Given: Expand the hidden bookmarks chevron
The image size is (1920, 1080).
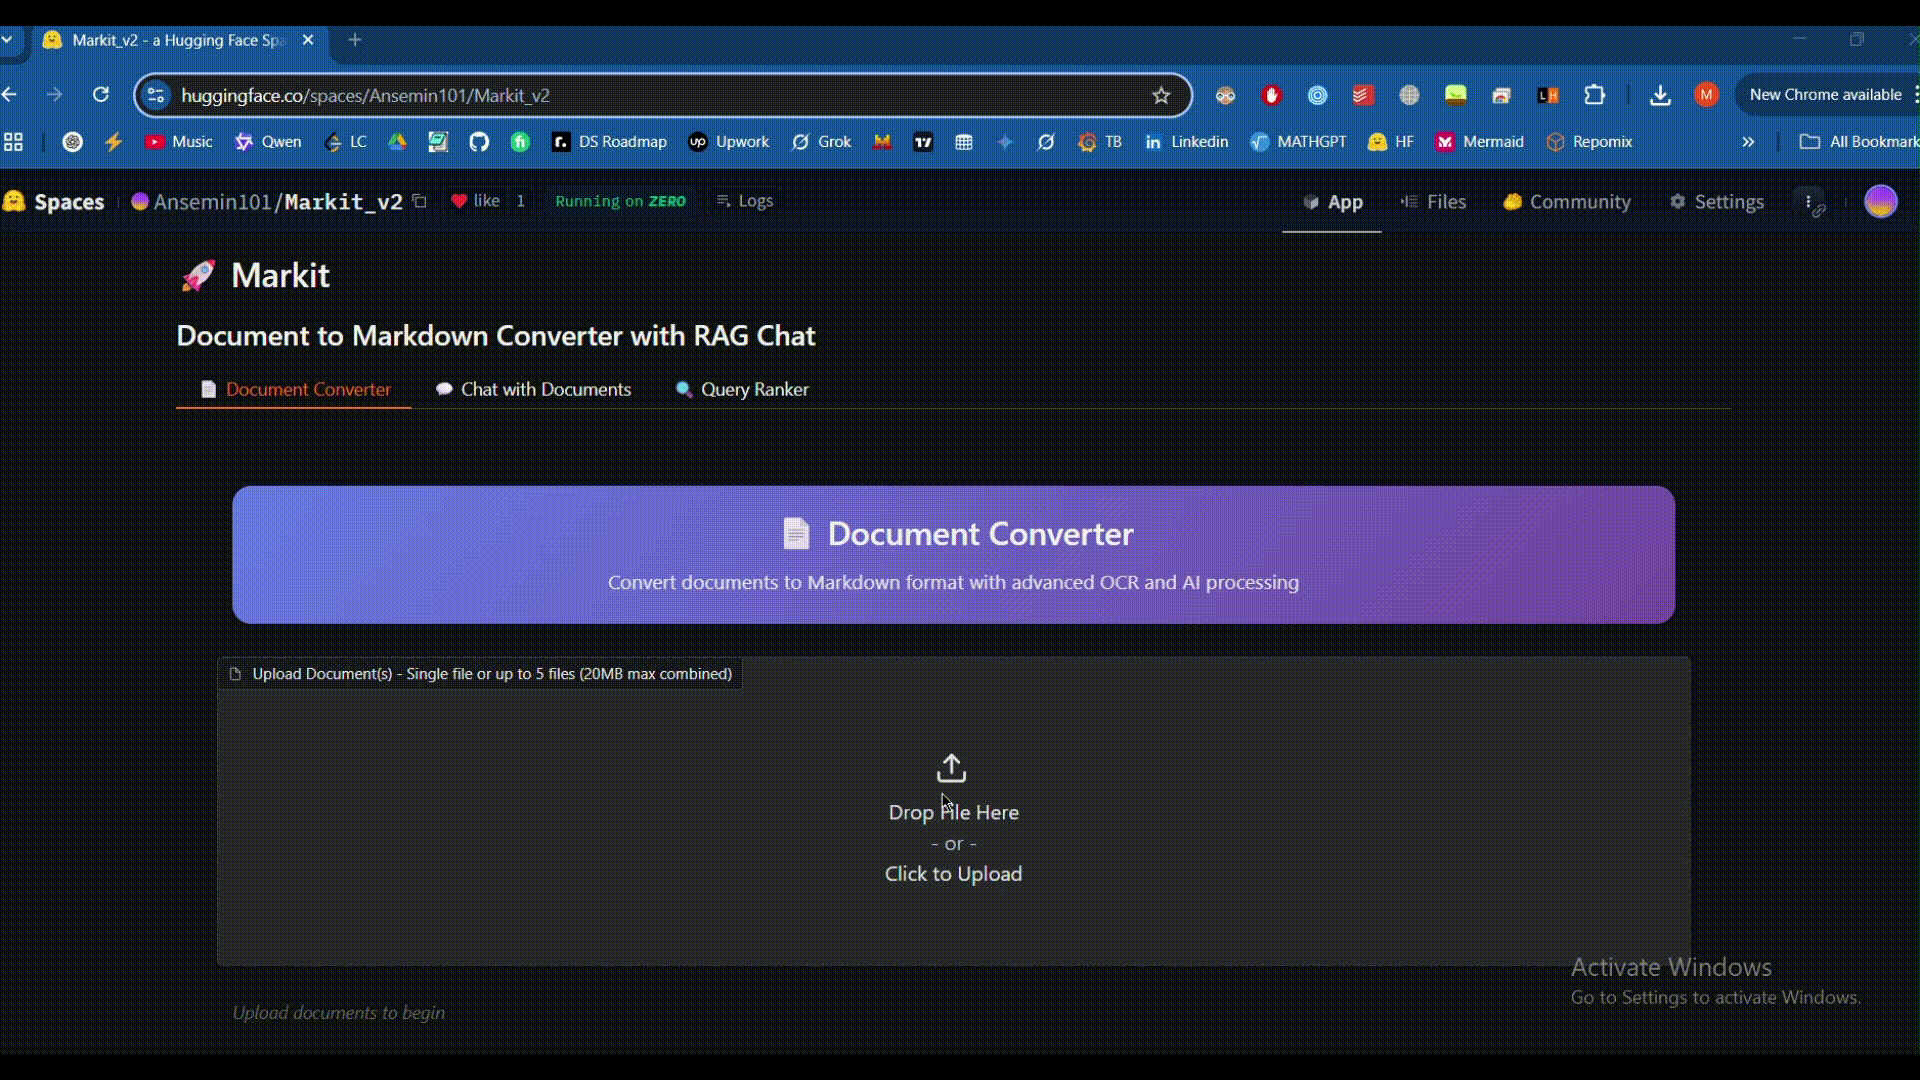Looking at the screenshot, I should (1748, 142).
